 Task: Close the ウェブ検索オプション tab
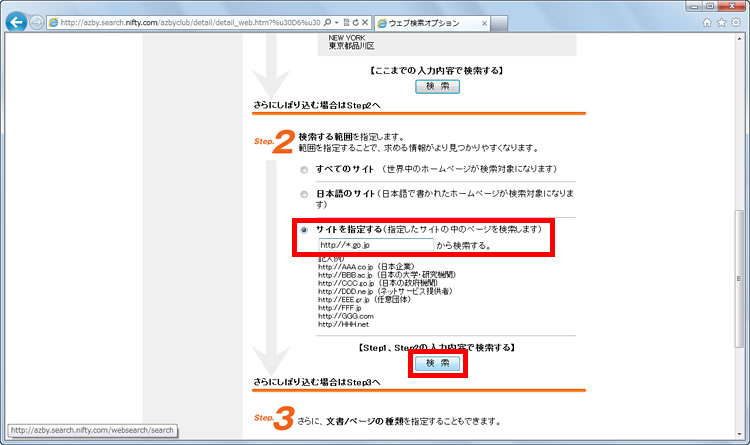click(484, 23)
